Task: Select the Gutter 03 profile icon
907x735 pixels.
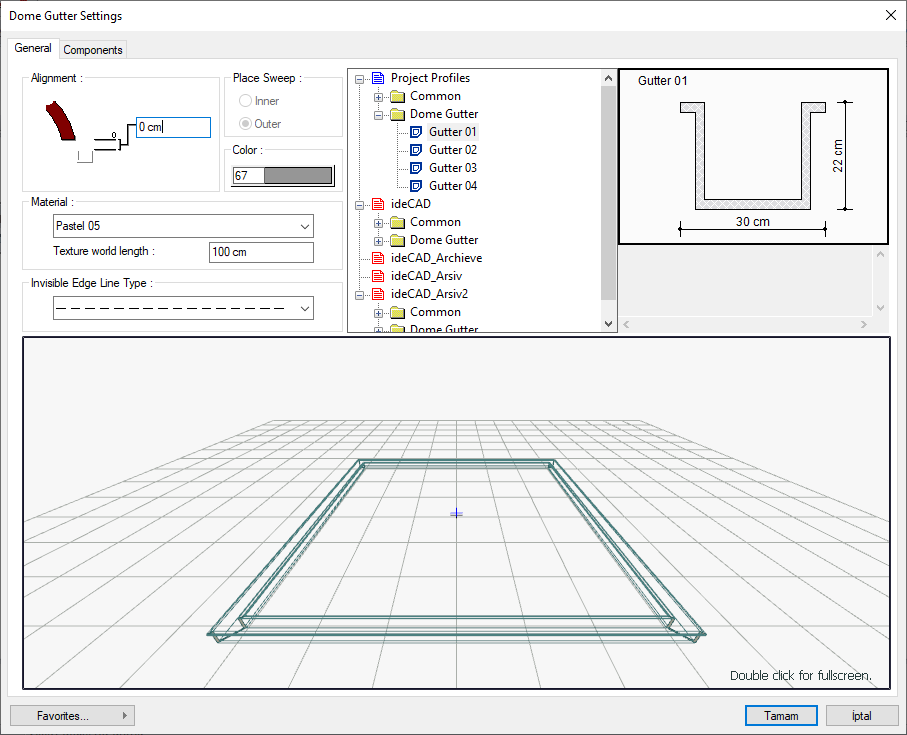Action: coord(417,168)
